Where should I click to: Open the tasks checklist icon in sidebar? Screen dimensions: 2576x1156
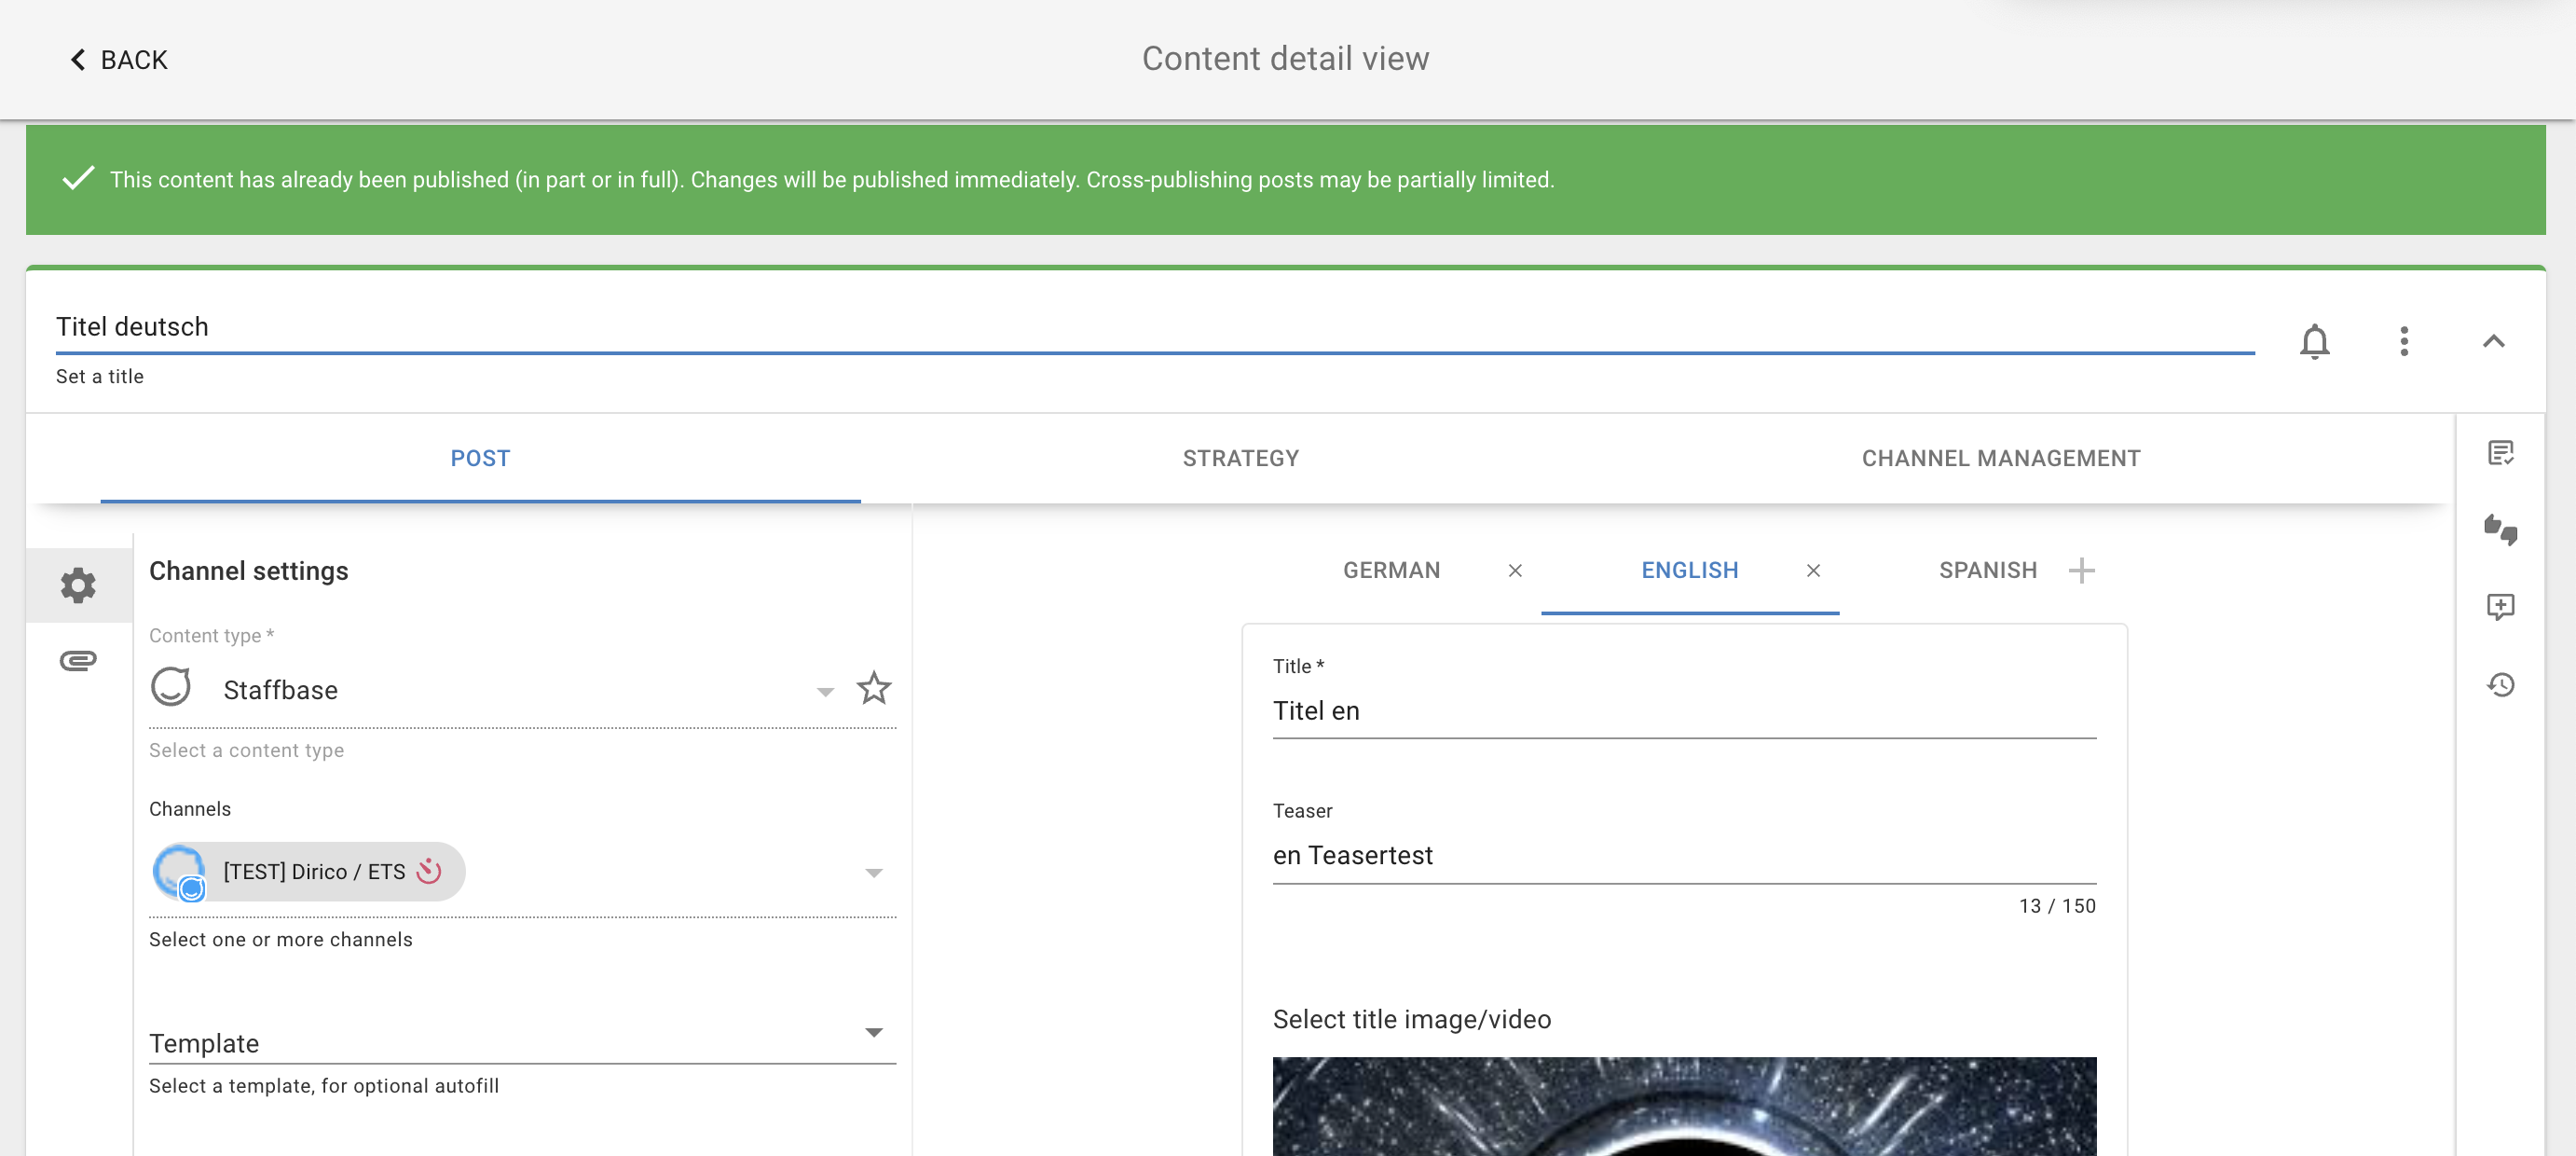(x=2501, y=453)
